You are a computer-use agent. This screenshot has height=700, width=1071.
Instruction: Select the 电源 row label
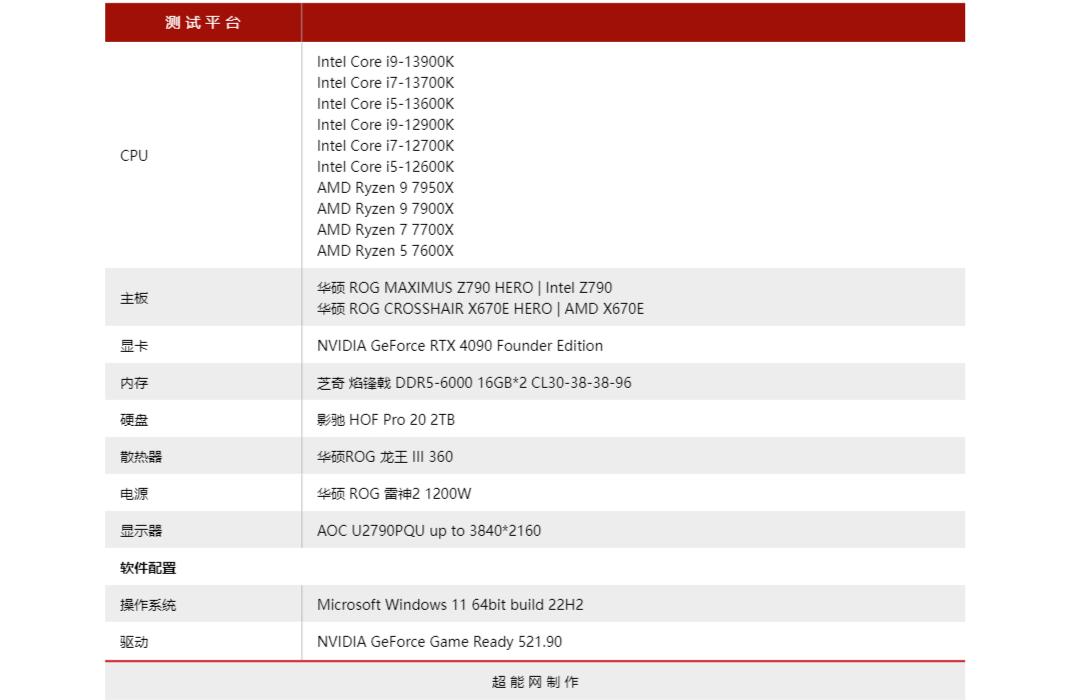tap(134, 494)
